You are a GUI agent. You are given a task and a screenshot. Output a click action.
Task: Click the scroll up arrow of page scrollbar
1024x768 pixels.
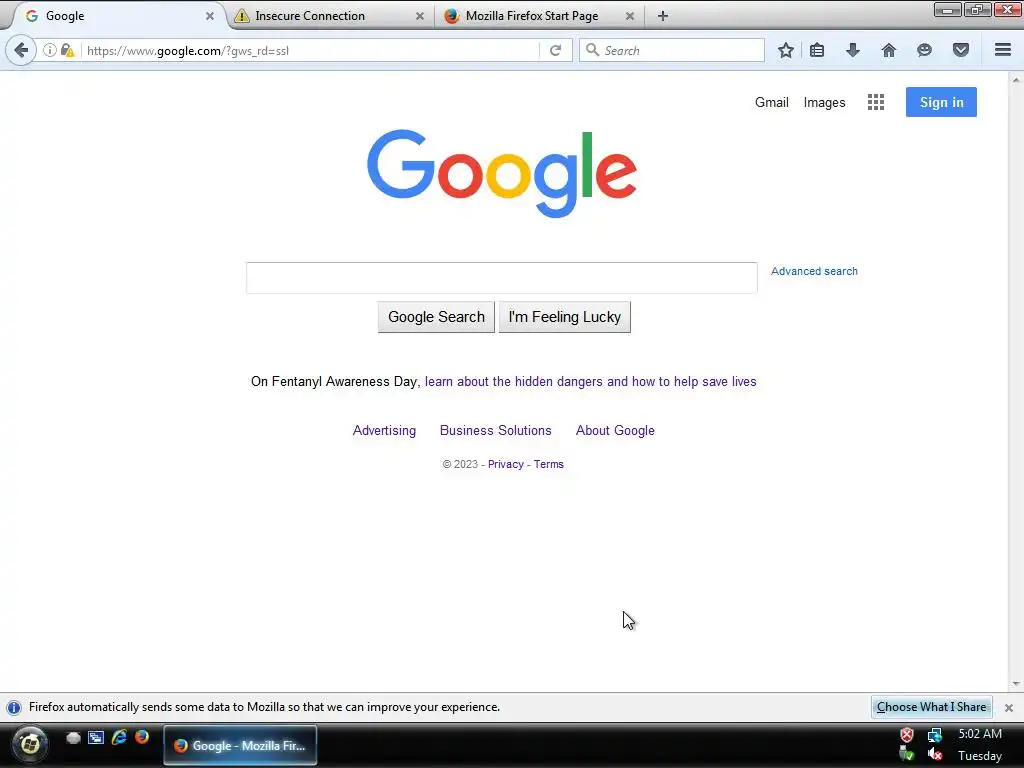(1016, 80)
